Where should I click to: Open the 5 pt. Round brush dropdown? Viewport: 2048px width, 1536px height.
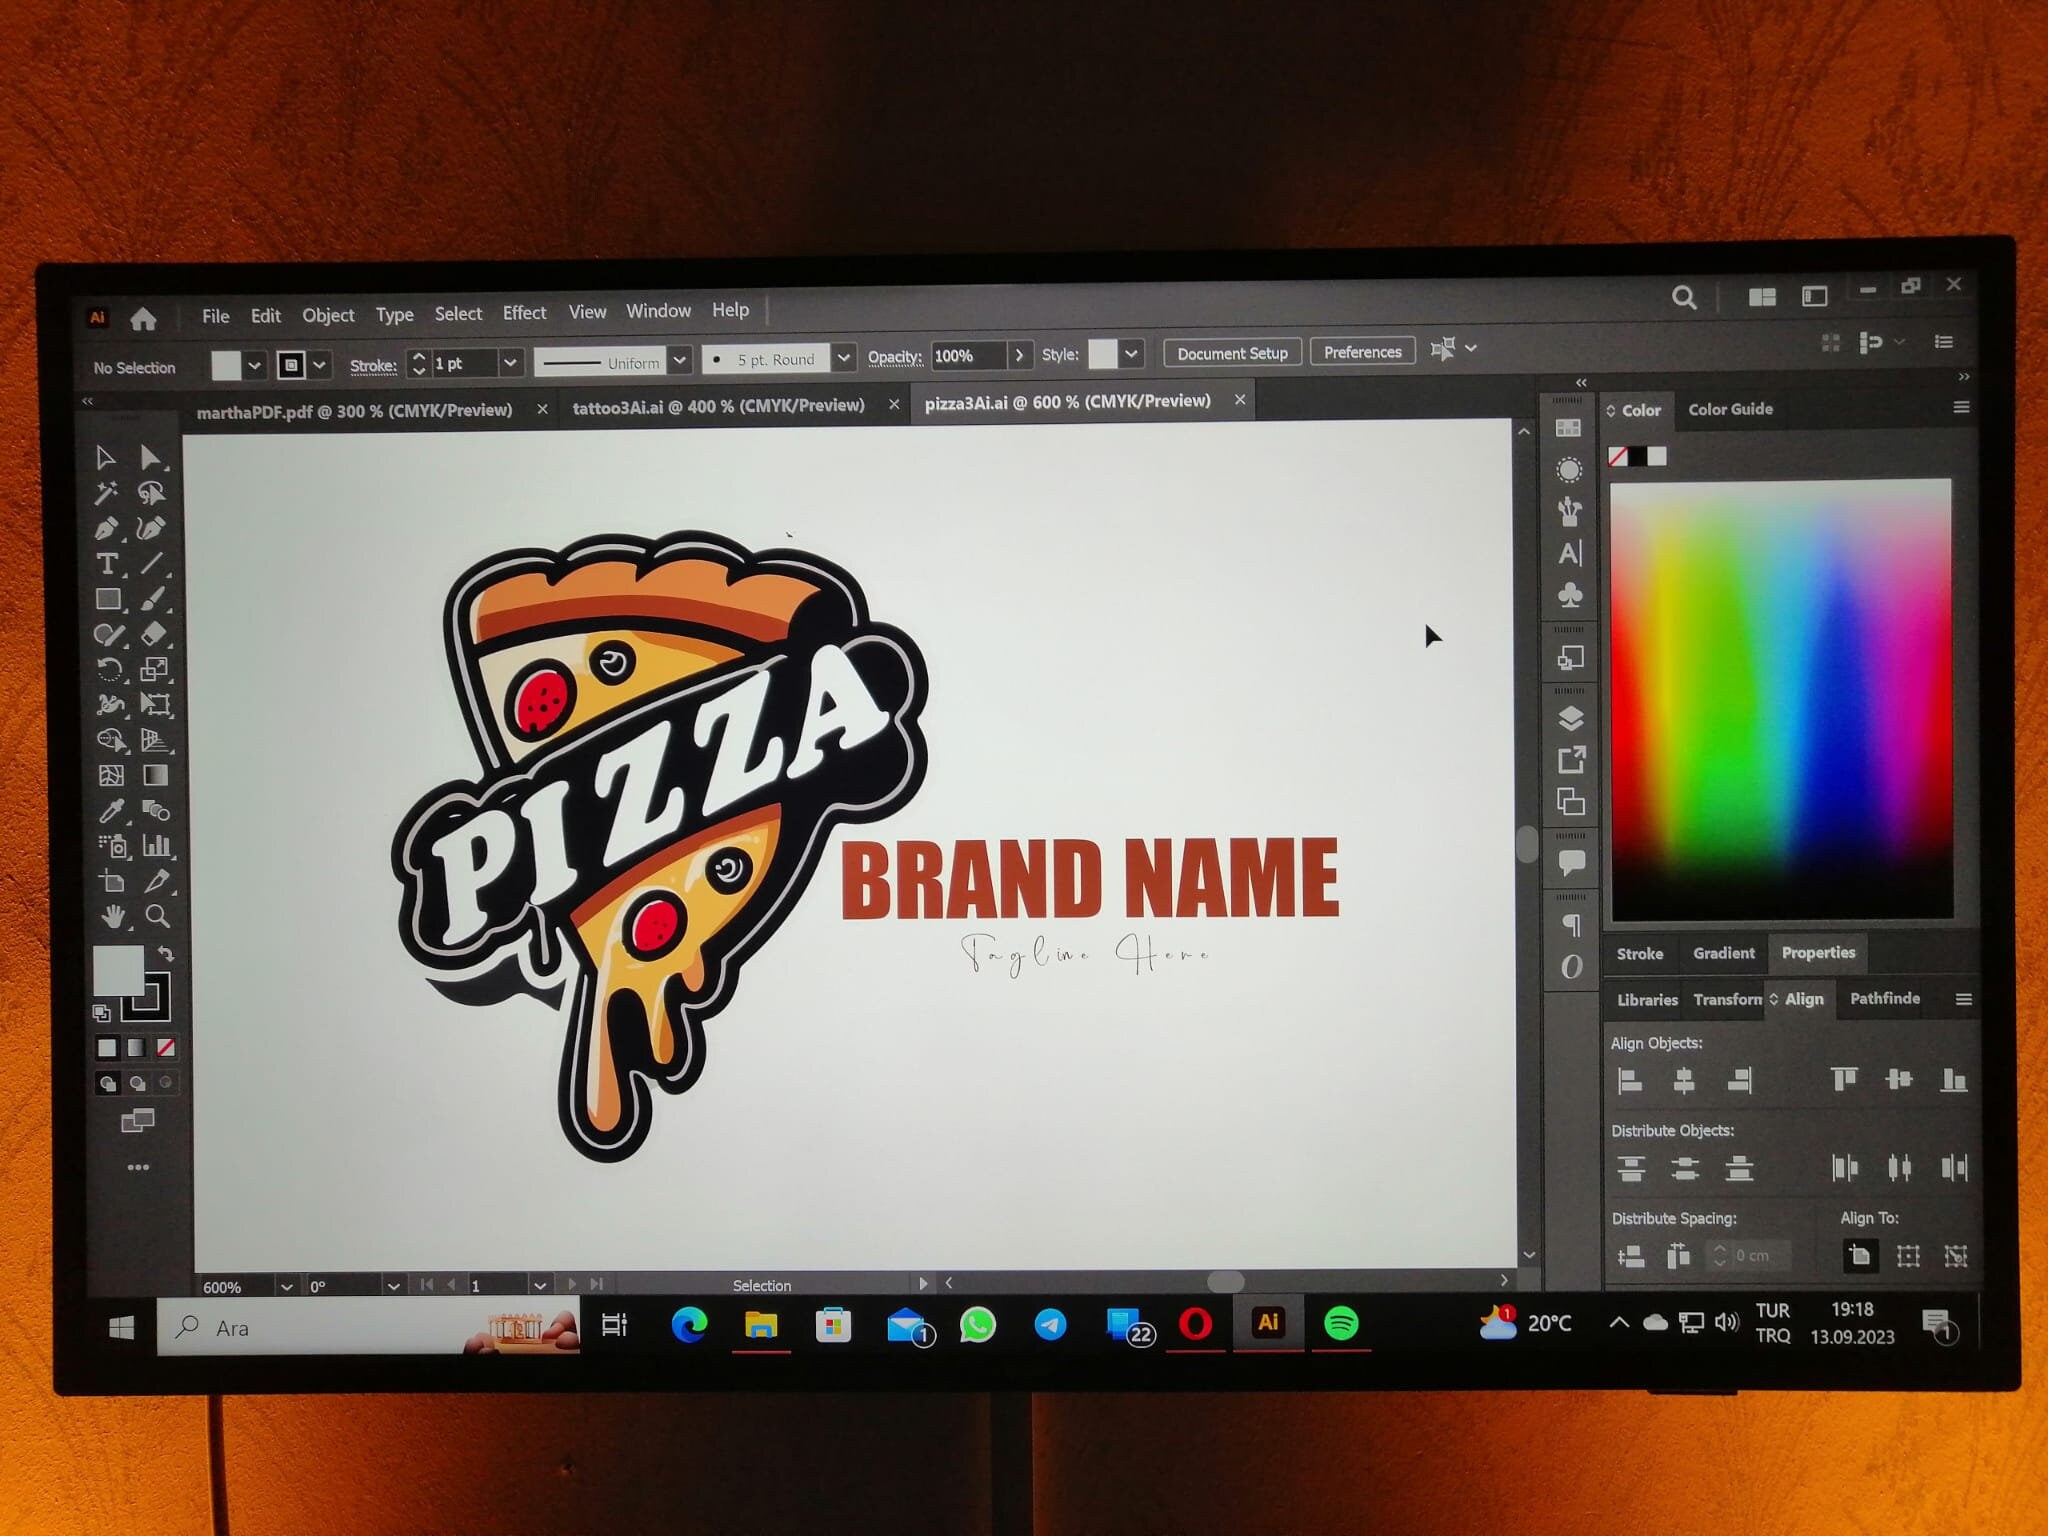pos(843,358)
